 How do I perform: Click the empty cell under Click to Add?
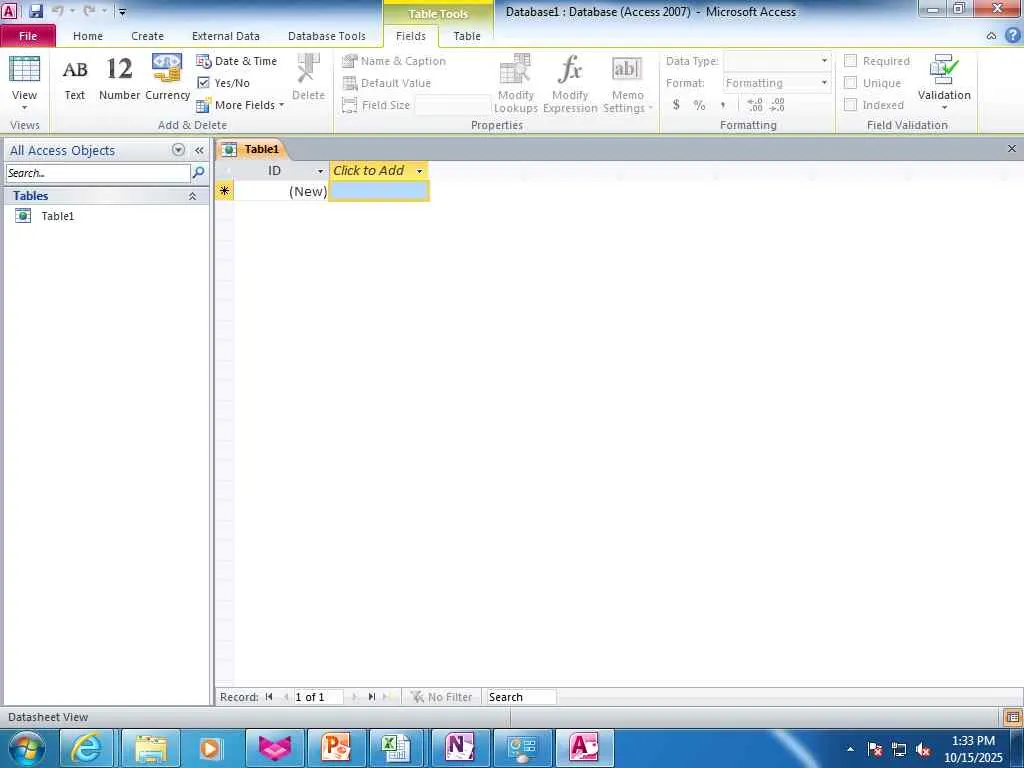[379, 191]
